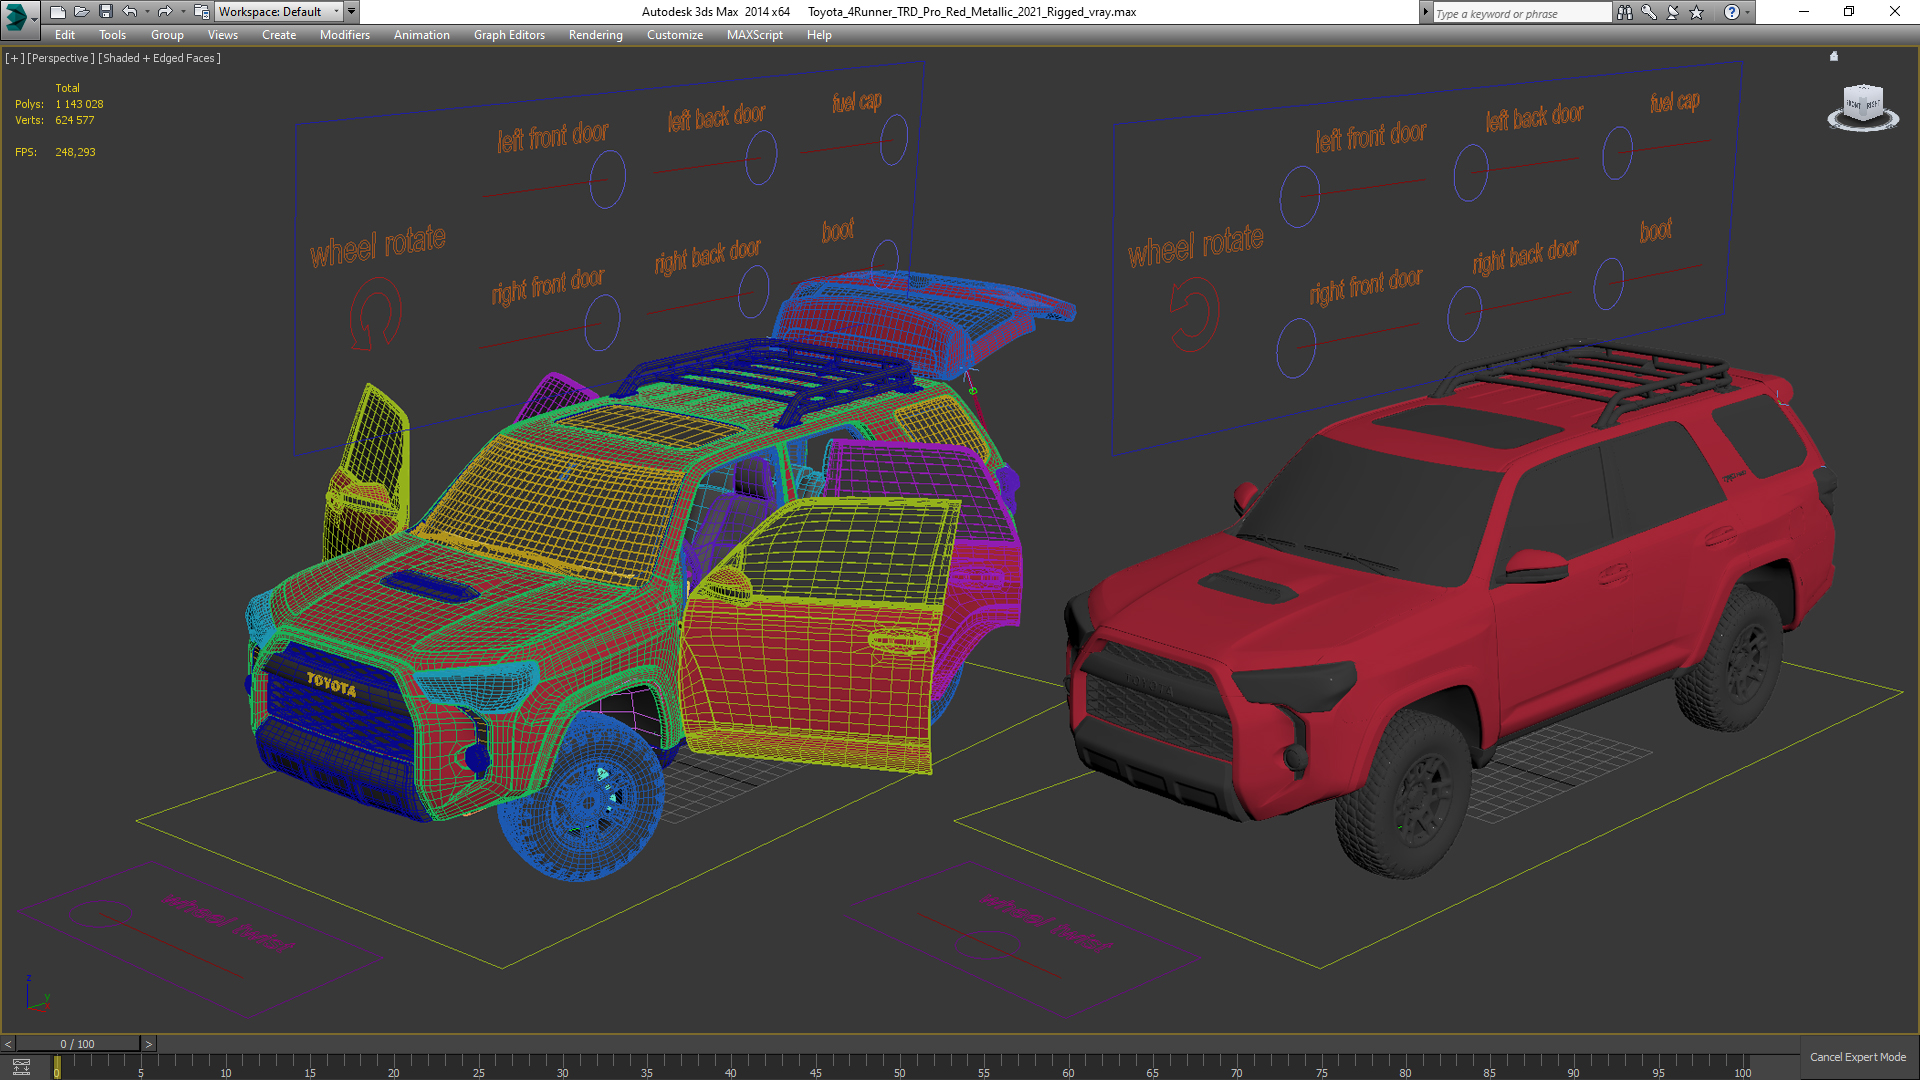Select left front door slider circle on left panel

pos(607,179)
